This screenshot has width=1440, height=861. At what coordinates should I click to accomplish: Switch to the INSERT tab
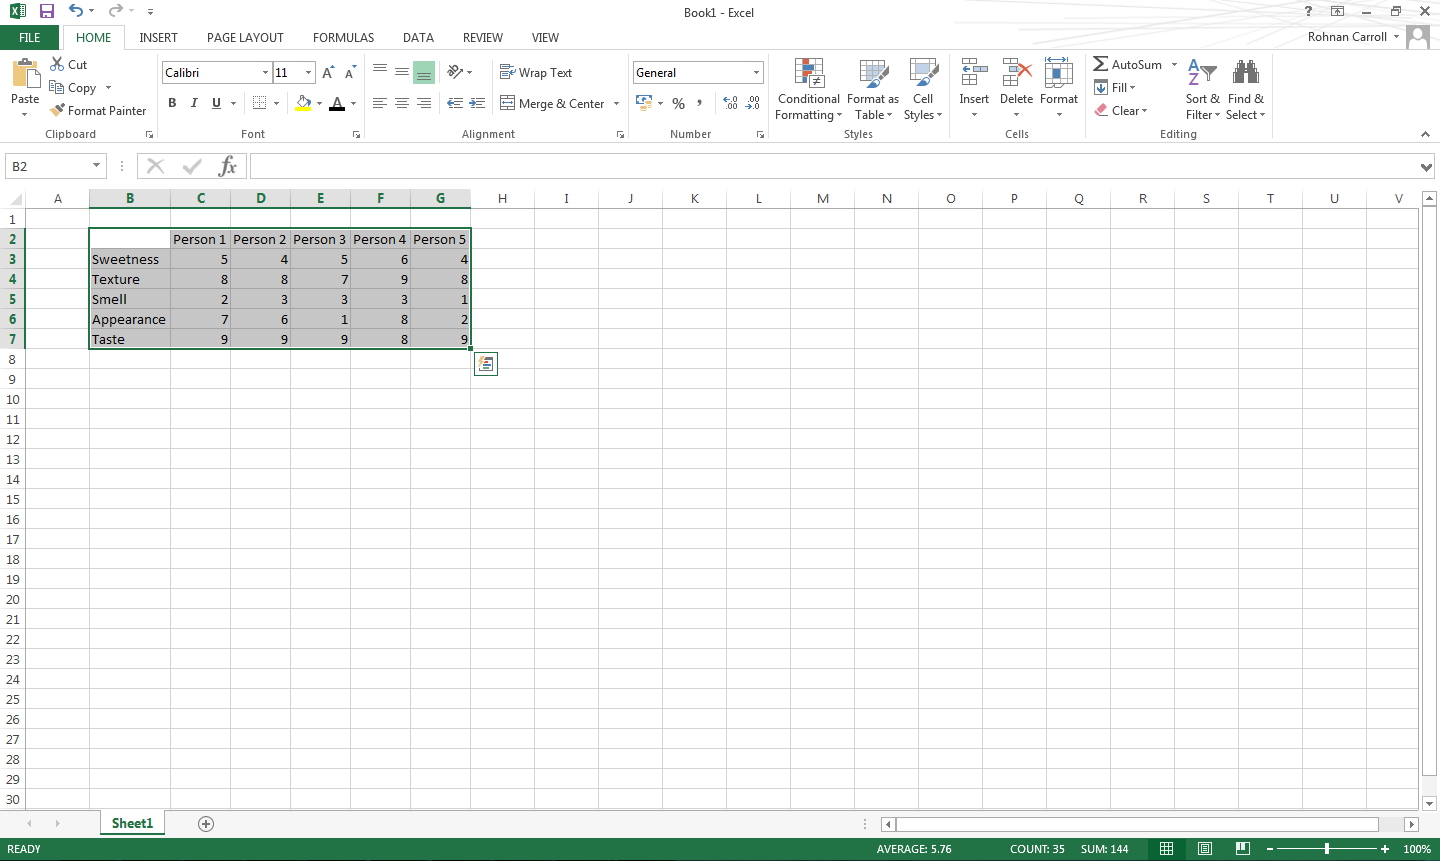158,38
